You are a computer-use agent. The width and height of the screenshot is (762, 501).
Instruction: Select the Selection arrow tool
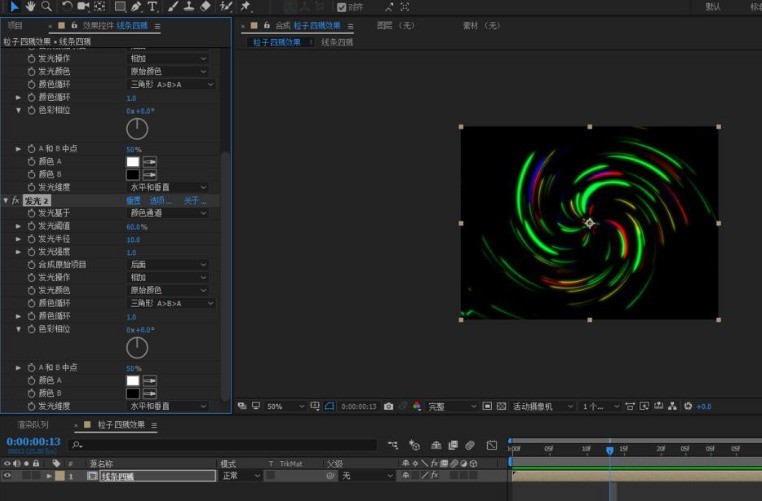pyautogui.click(x=15, y=6)
